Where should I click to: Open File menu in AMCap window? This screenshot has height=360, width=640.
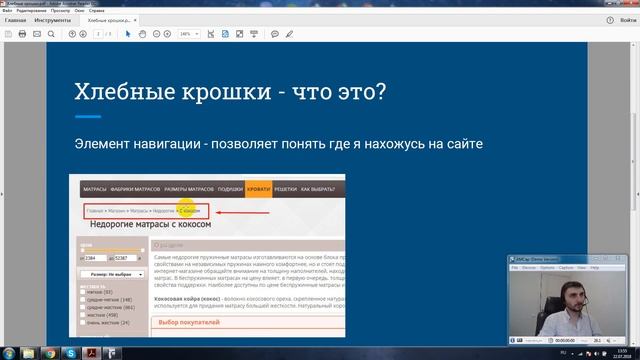[x=515, y=268]
